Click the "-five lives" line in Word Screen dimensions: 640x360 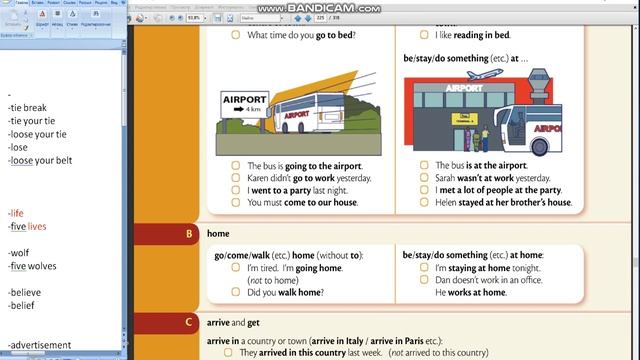(x=27, y=227)
